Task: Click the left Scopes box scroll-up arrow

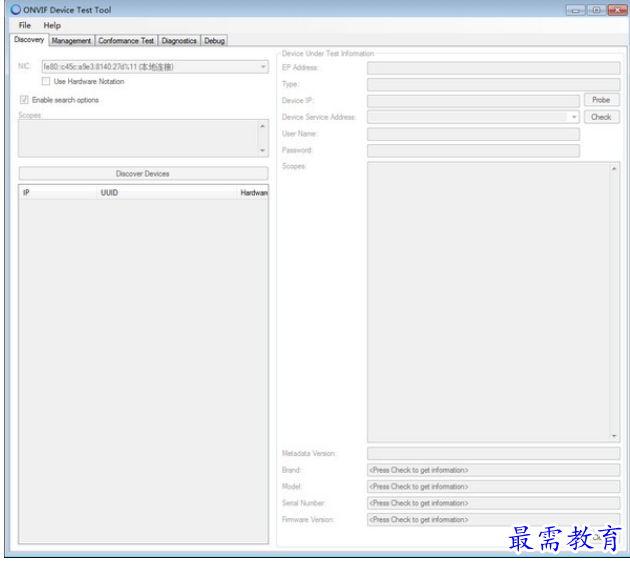Action: click(262, 126)
